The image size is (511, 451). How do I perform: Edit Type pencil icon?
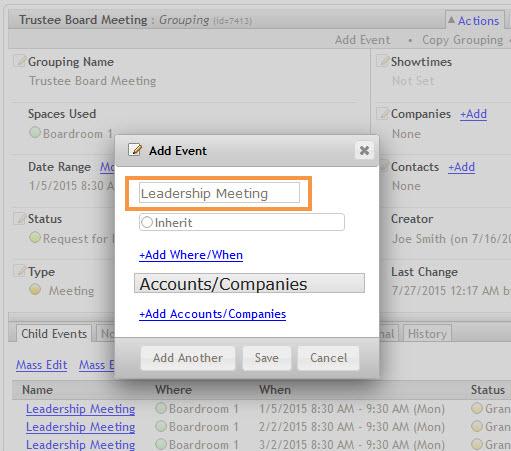(x=20, y=271)
